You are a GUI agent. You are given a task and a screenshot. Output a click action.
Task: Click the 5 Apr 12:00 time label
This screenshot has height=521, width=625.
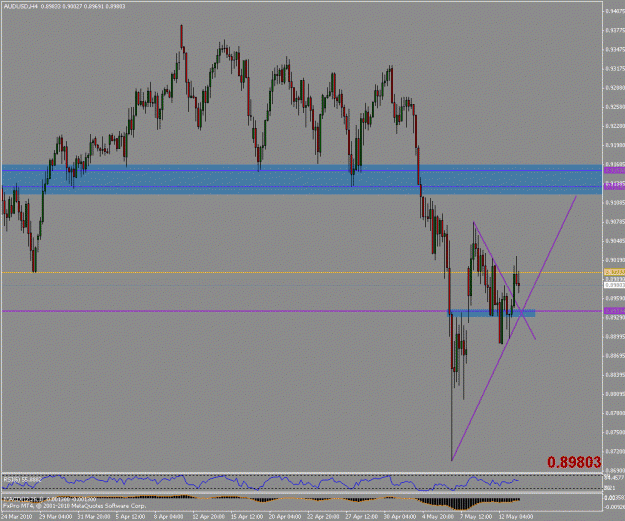(131, 517)
